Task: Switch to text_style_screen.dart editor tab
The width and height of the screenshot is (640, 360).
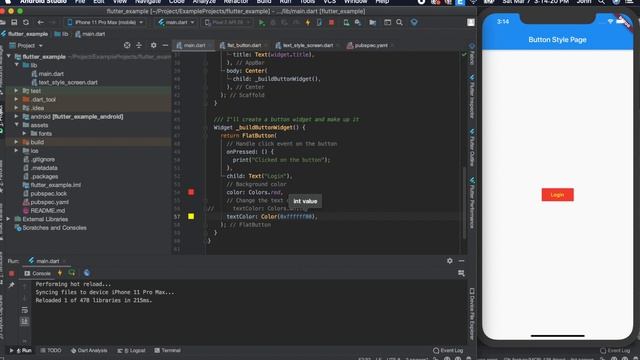Action: 305,45
